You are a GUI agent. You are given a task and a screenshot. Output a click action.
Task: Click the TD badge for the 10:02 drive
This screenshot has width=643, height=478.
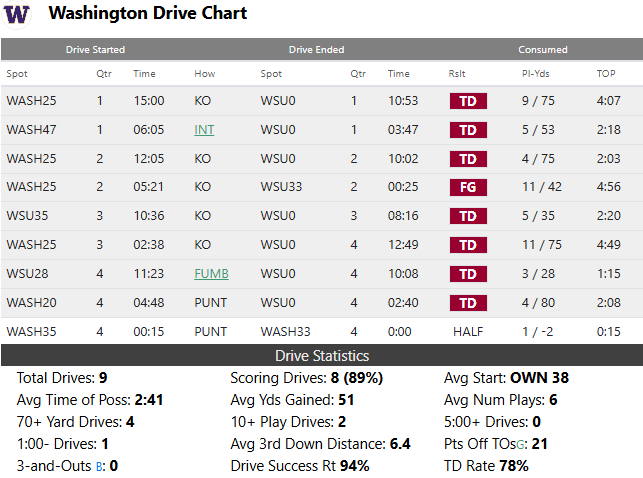468,159
